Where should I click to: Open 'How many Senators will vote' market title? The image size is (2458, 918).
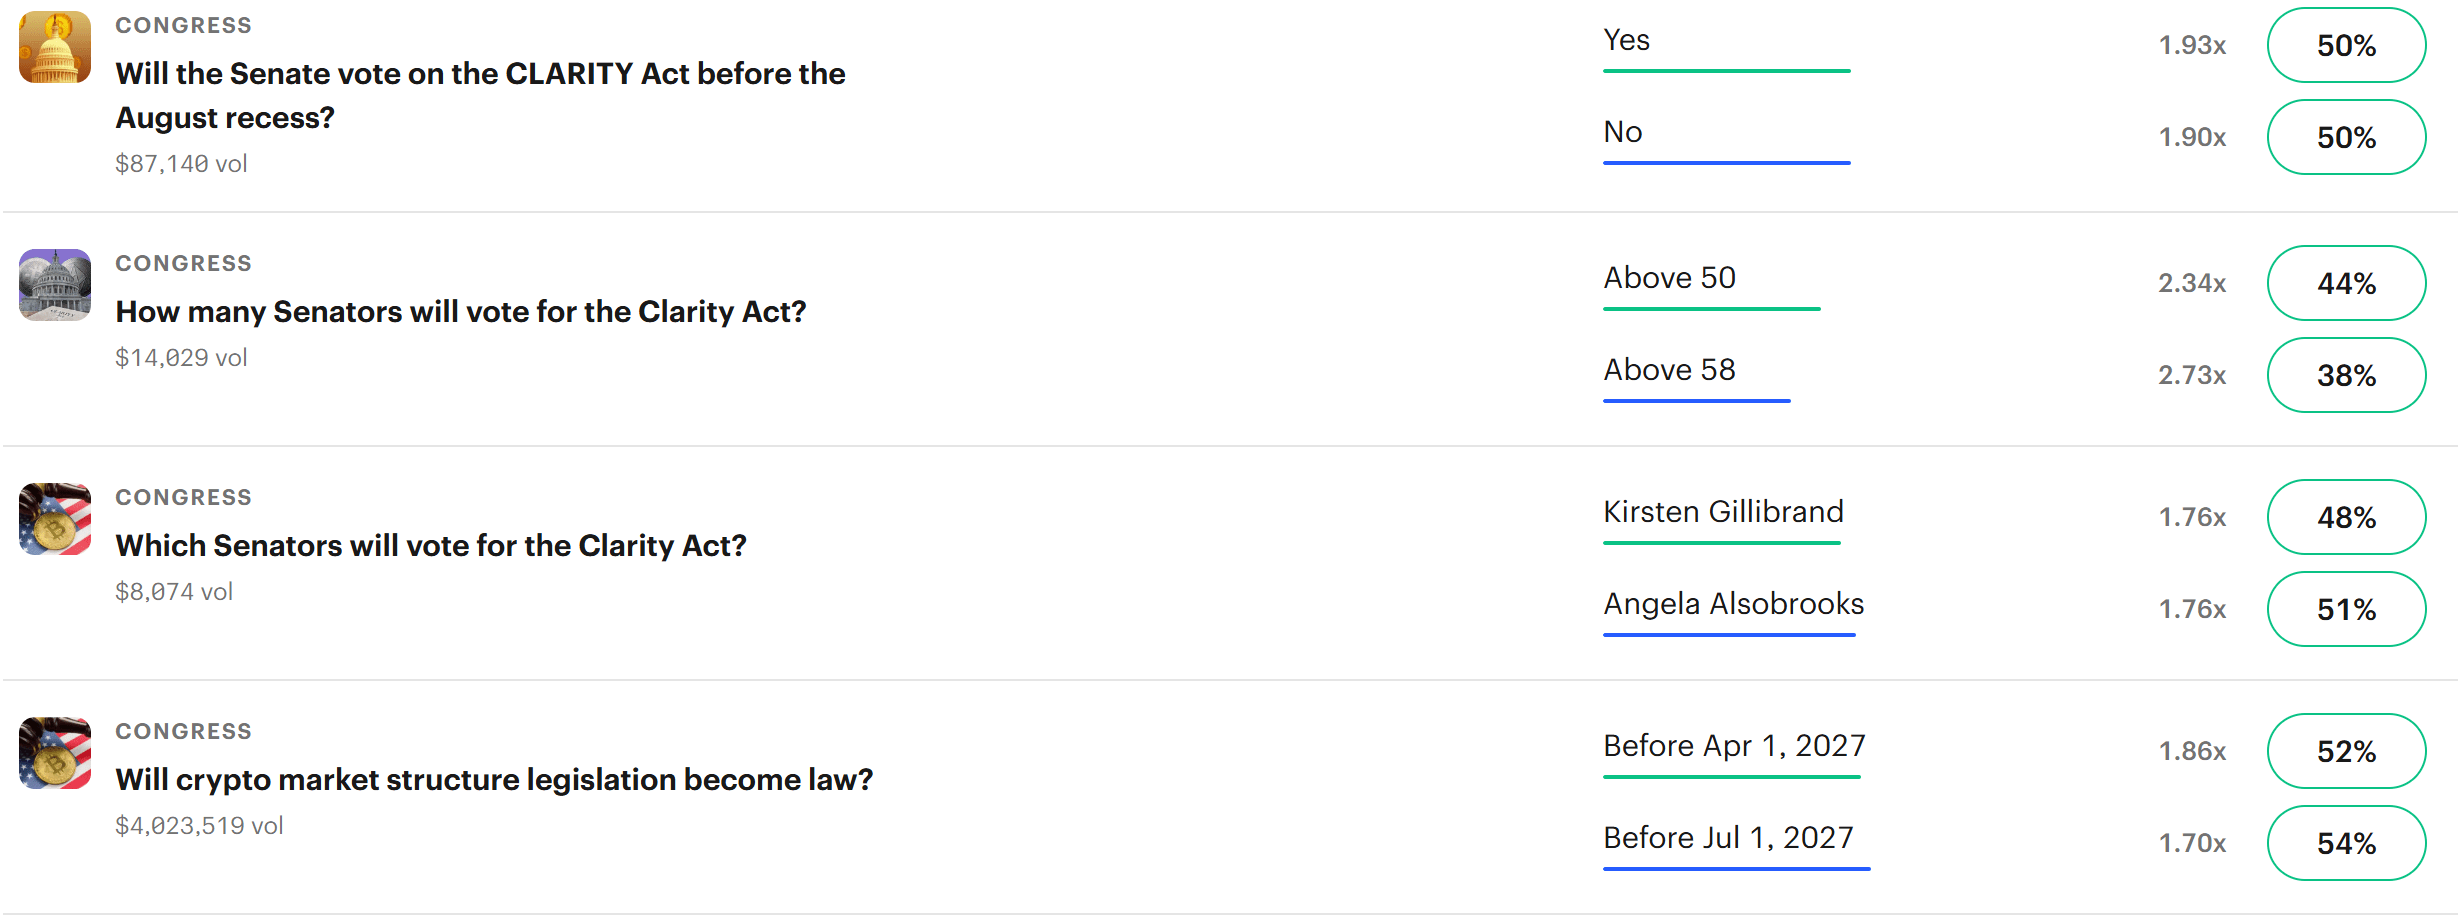click(461, 312)
